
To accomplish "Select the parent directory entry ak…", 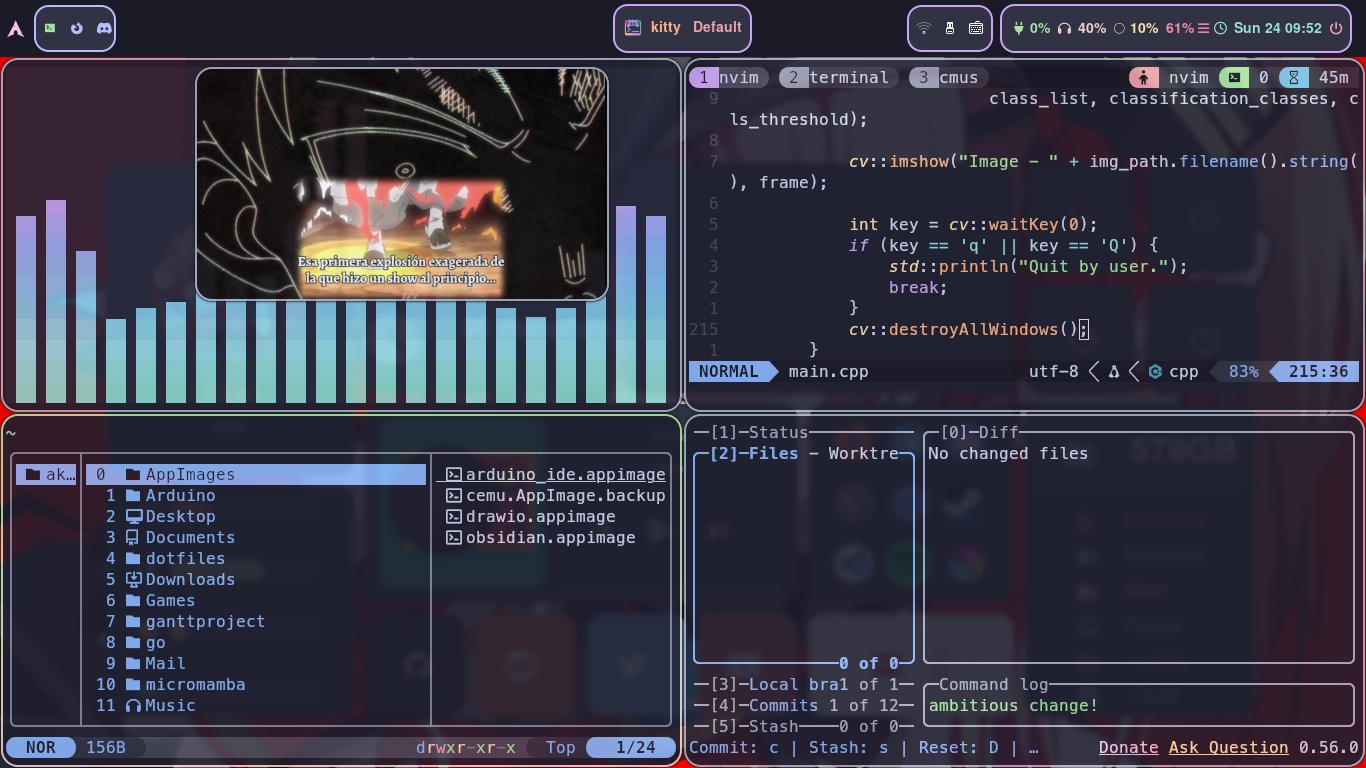I will pos(46,474).
